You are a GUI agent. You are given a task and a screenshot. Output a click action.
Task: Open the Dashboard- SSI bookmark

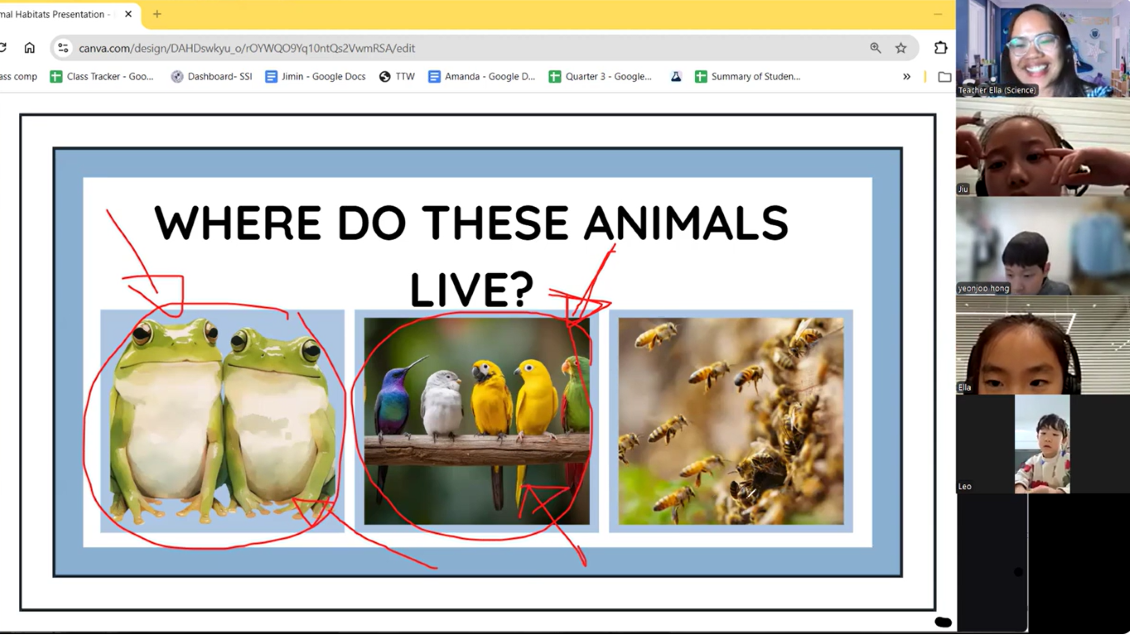click(x=211, y=77)
